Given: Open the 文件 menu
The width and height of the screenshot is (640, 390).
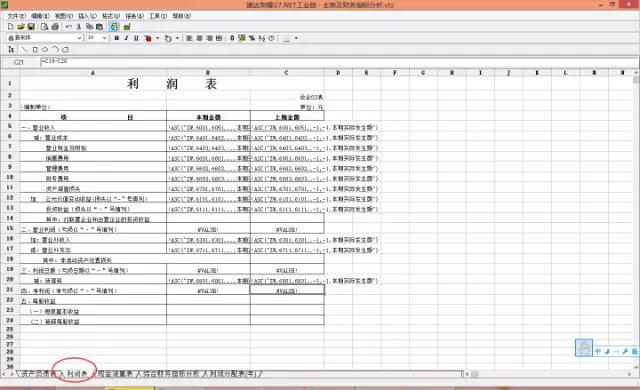Looking at the screenshot, I should [17, 16].
